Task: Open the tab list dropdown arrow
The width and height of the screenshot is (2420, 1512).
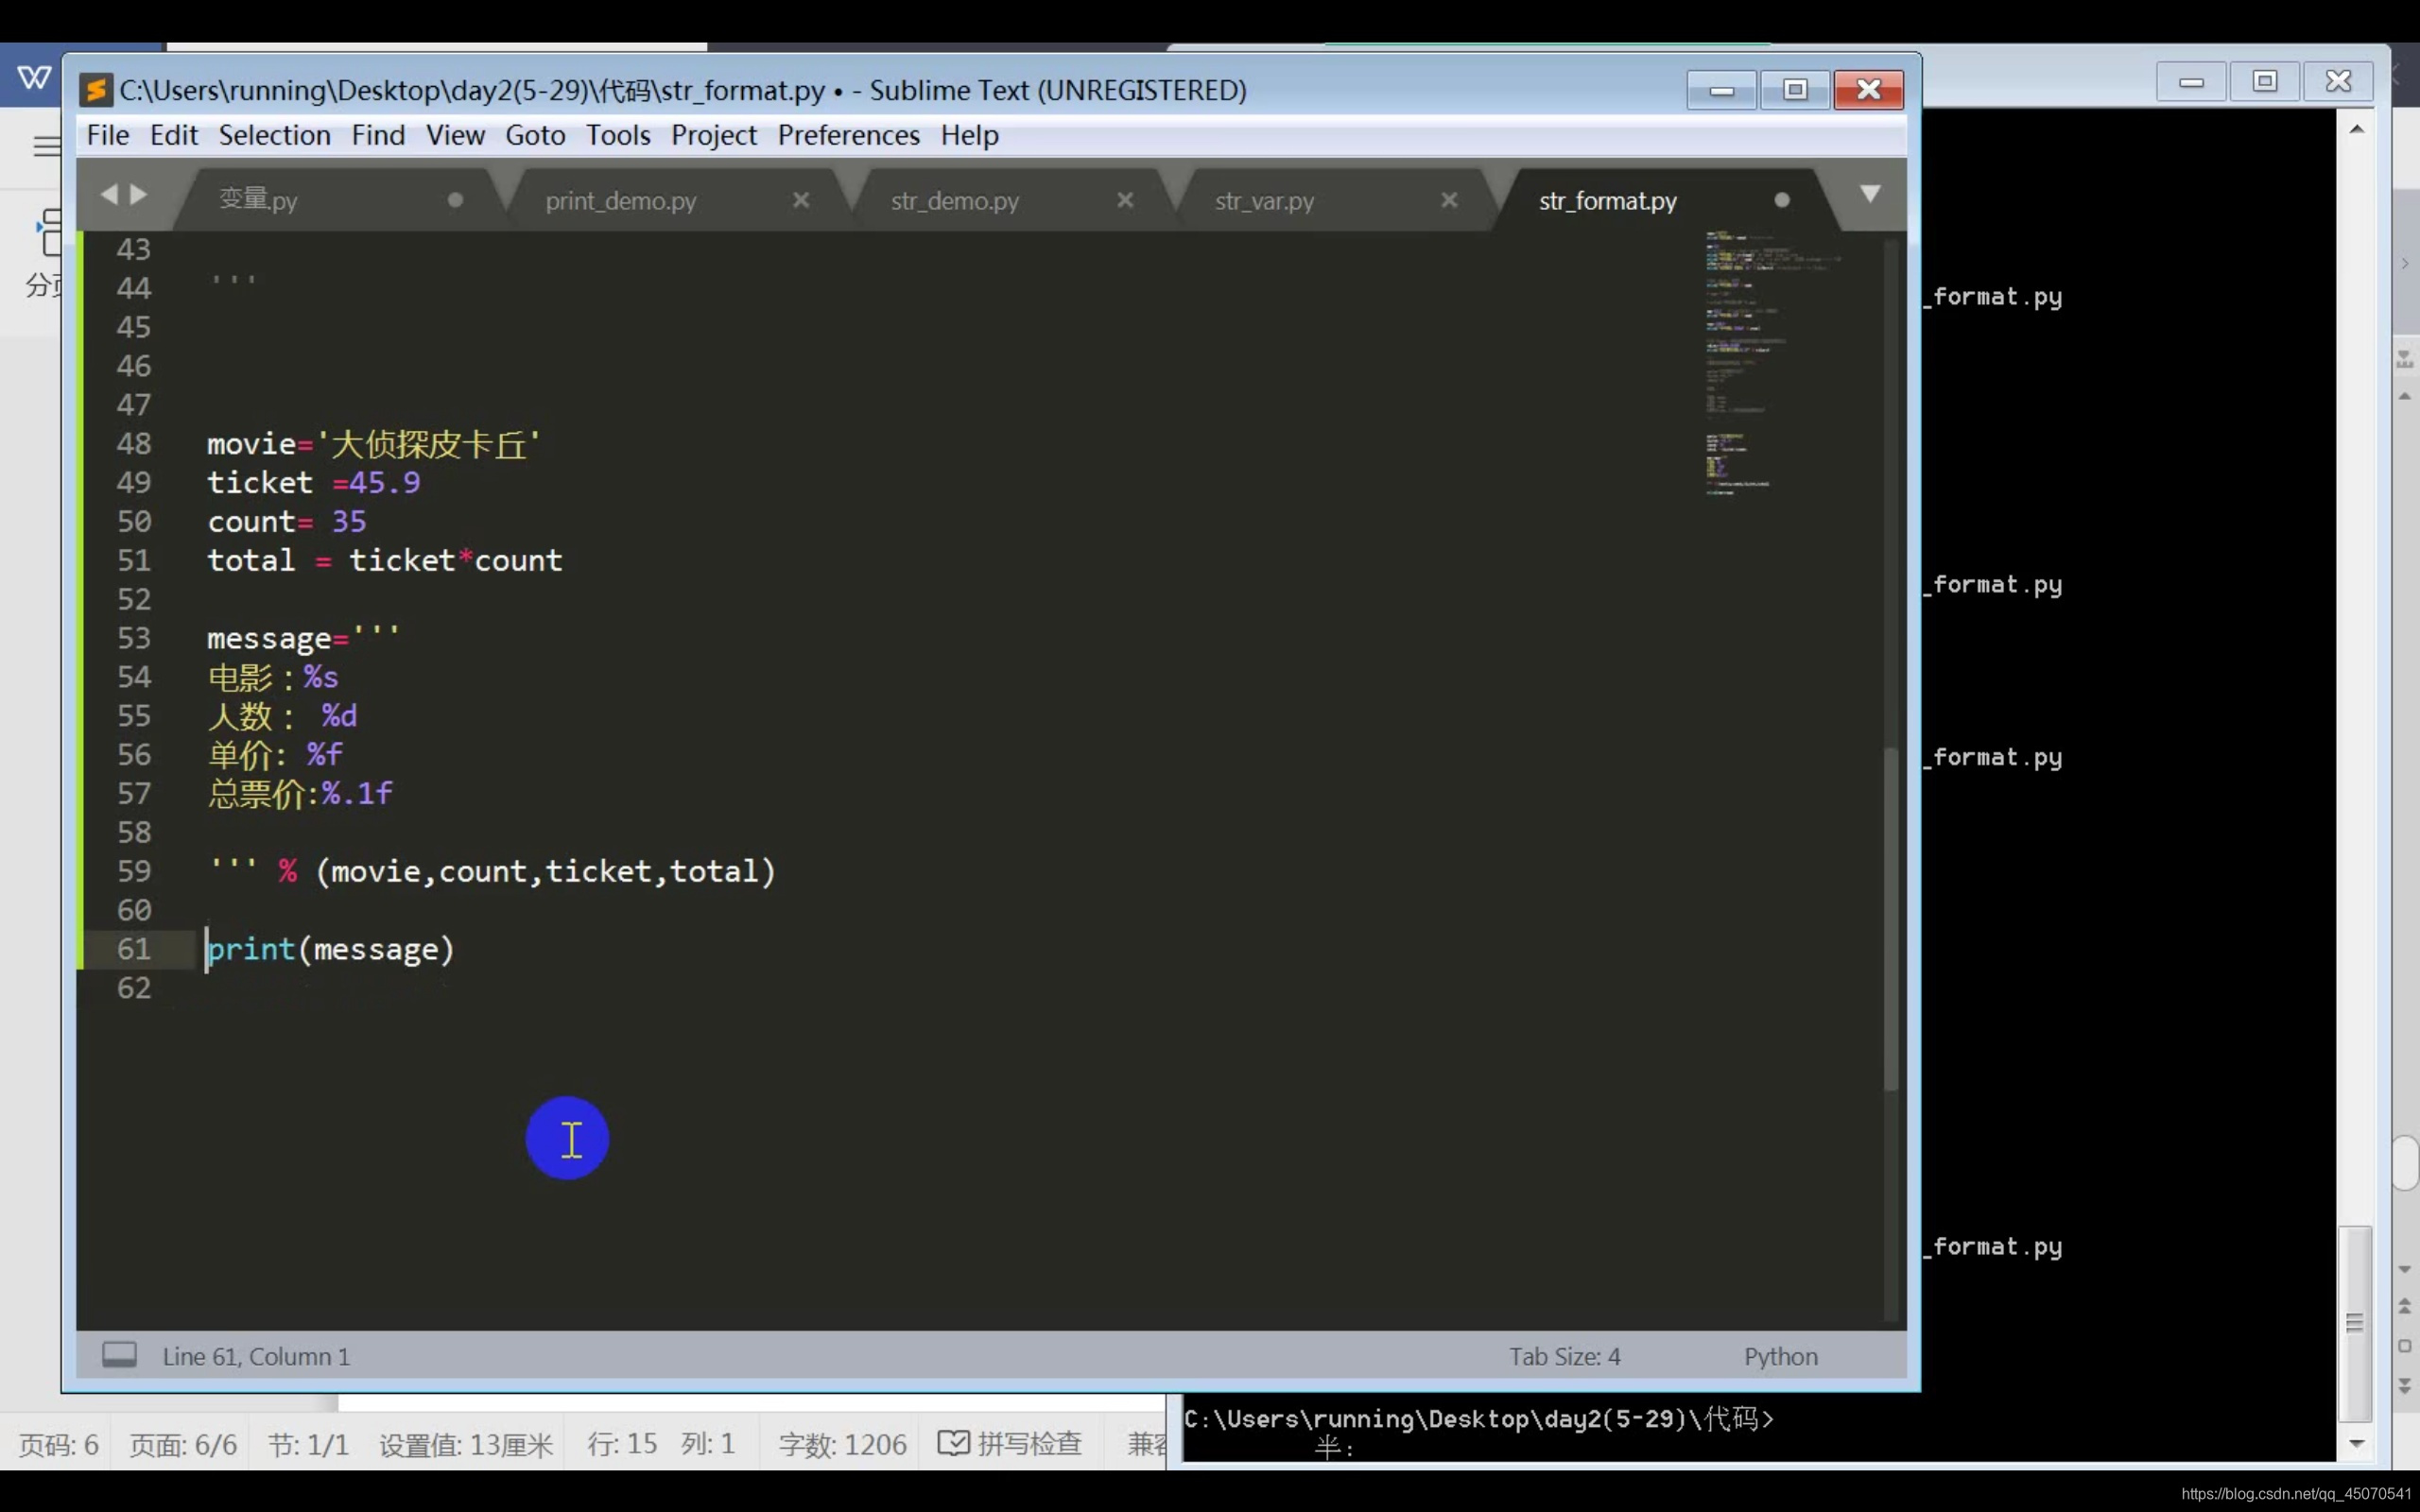Action: tap(1870, 194)
